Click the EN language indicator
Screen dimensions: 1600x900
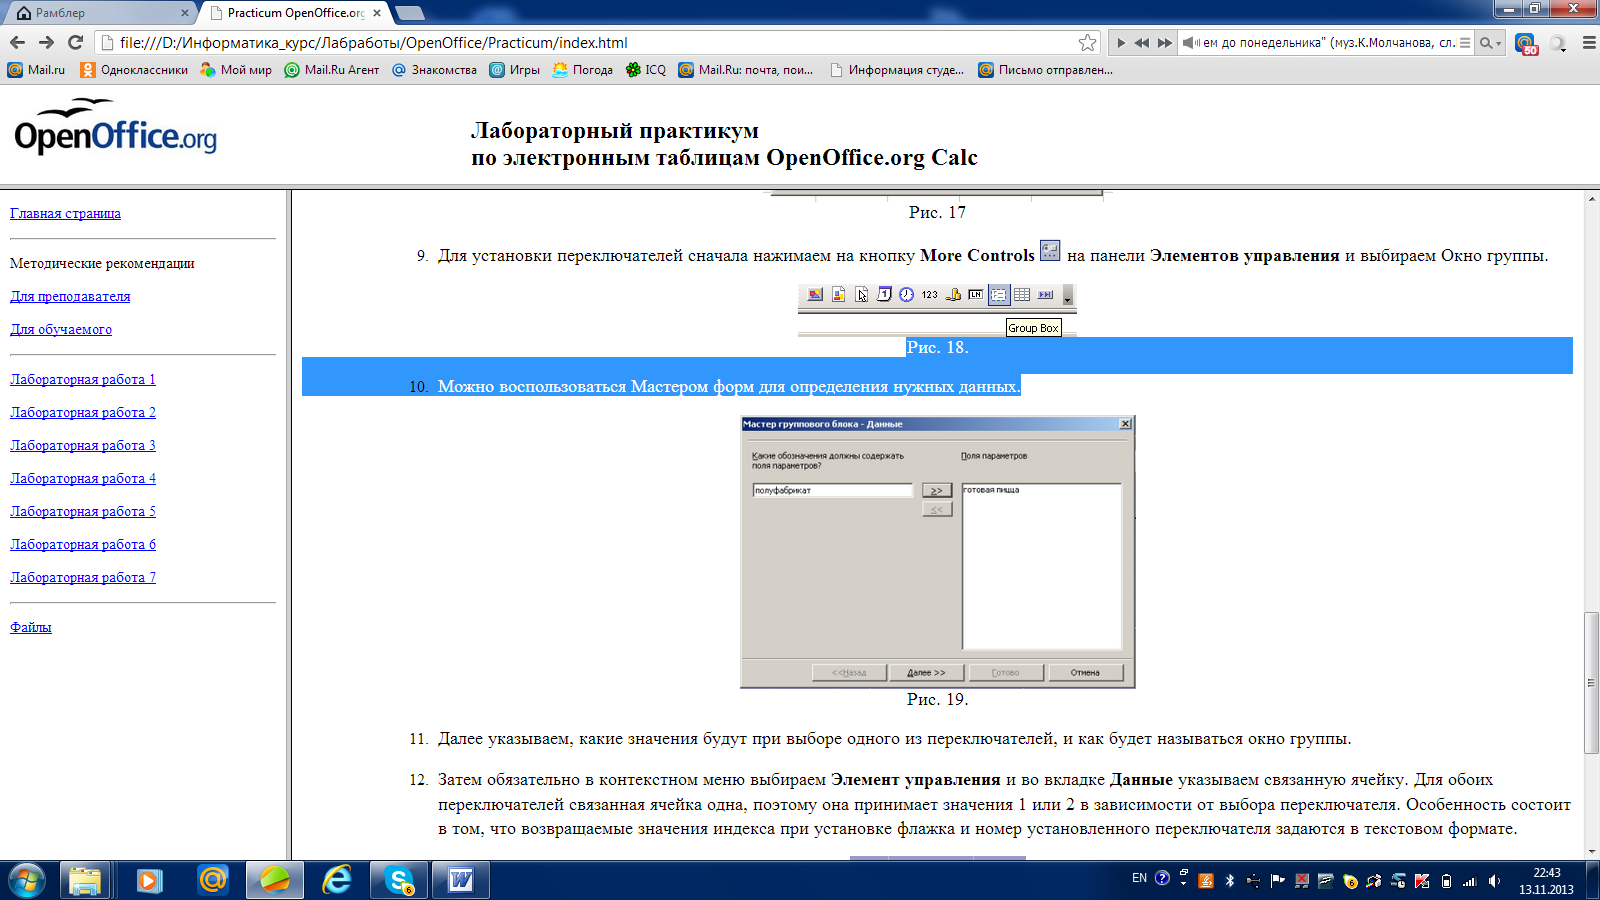tap(1139, 878)
